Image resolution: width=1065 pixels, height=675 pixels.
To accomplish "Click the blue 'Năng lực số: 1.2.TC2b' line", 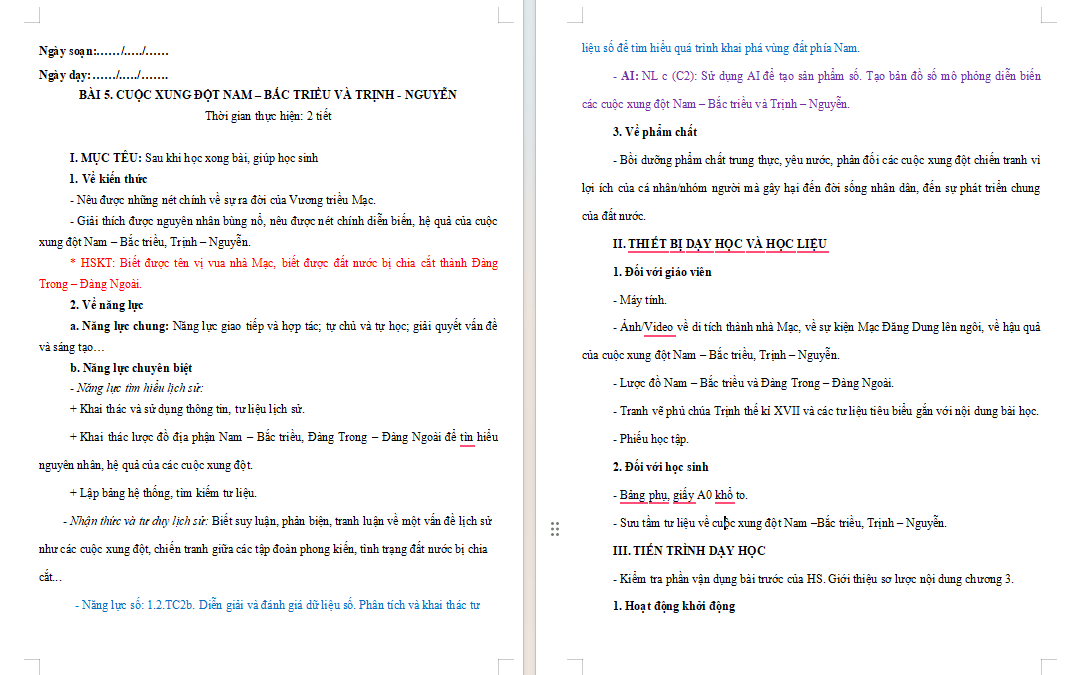I will [277, 604].
